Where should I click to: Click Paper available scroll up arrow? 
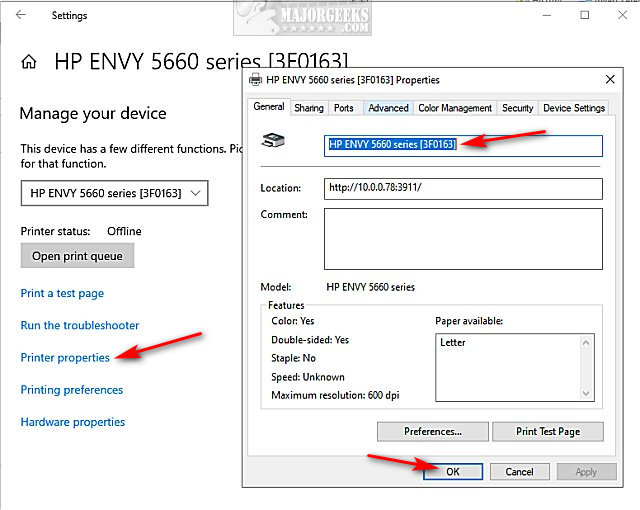click(x=586, y=343)
